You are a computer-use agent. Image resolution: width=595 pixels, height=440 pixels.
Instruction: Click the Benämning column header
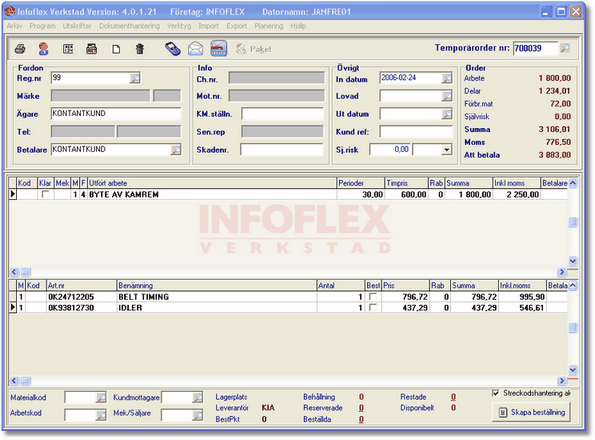pyautogui.click(x=217, y=285)
